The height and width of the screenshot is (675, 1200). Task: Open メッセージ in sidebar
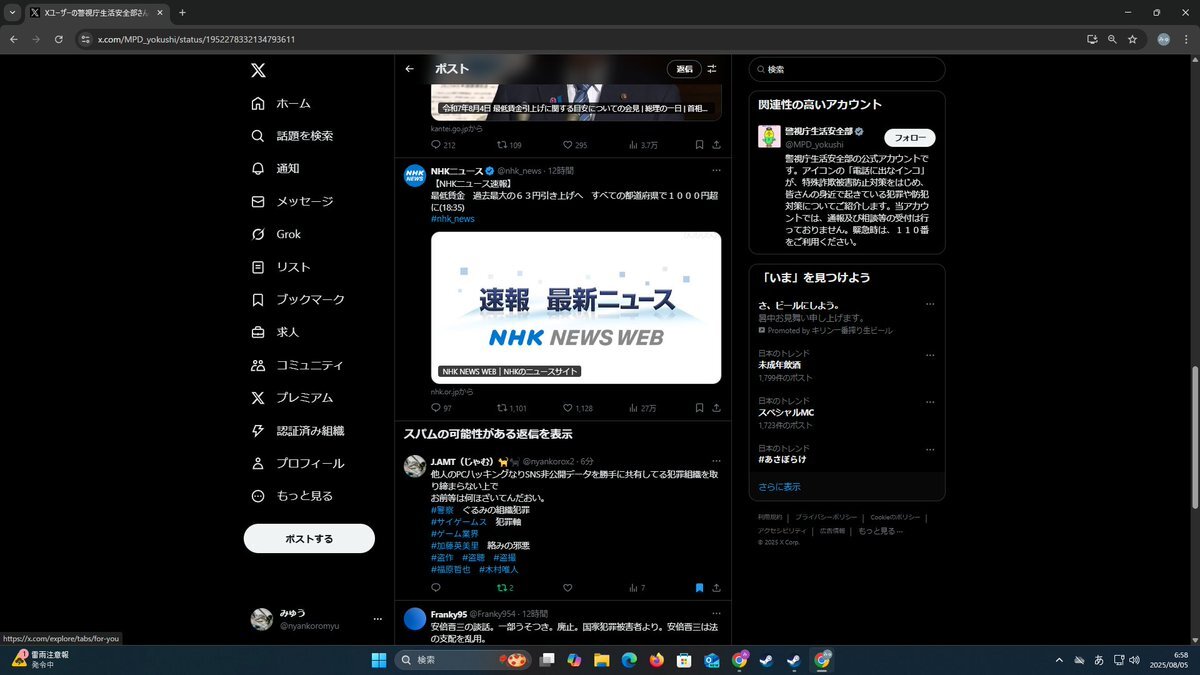point(292,201)
